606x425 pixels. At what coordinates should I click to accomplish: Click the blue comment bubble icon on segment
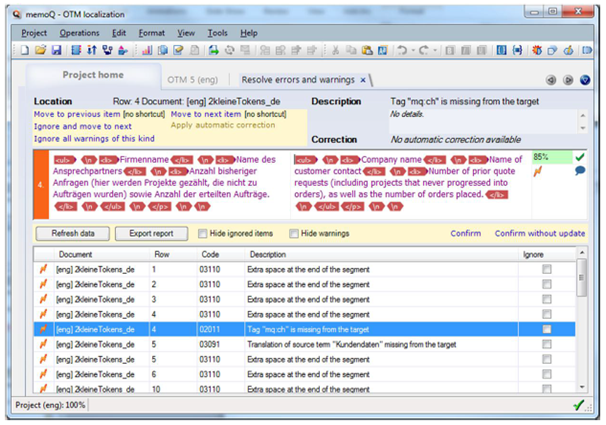580,171
